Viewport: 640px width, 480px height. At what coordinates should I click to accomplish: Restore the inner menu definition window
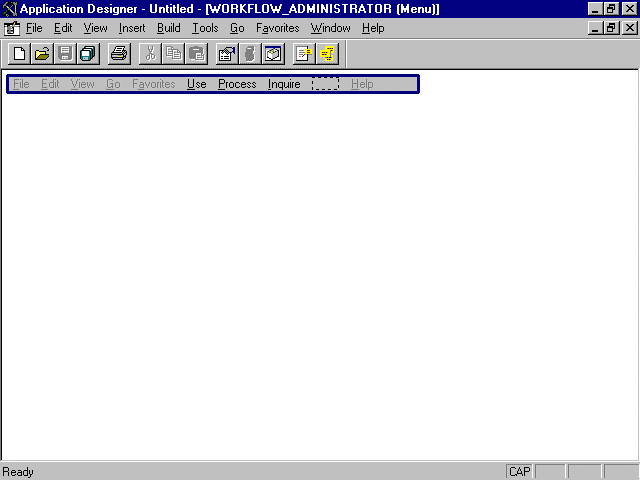(x=611, y=28)
